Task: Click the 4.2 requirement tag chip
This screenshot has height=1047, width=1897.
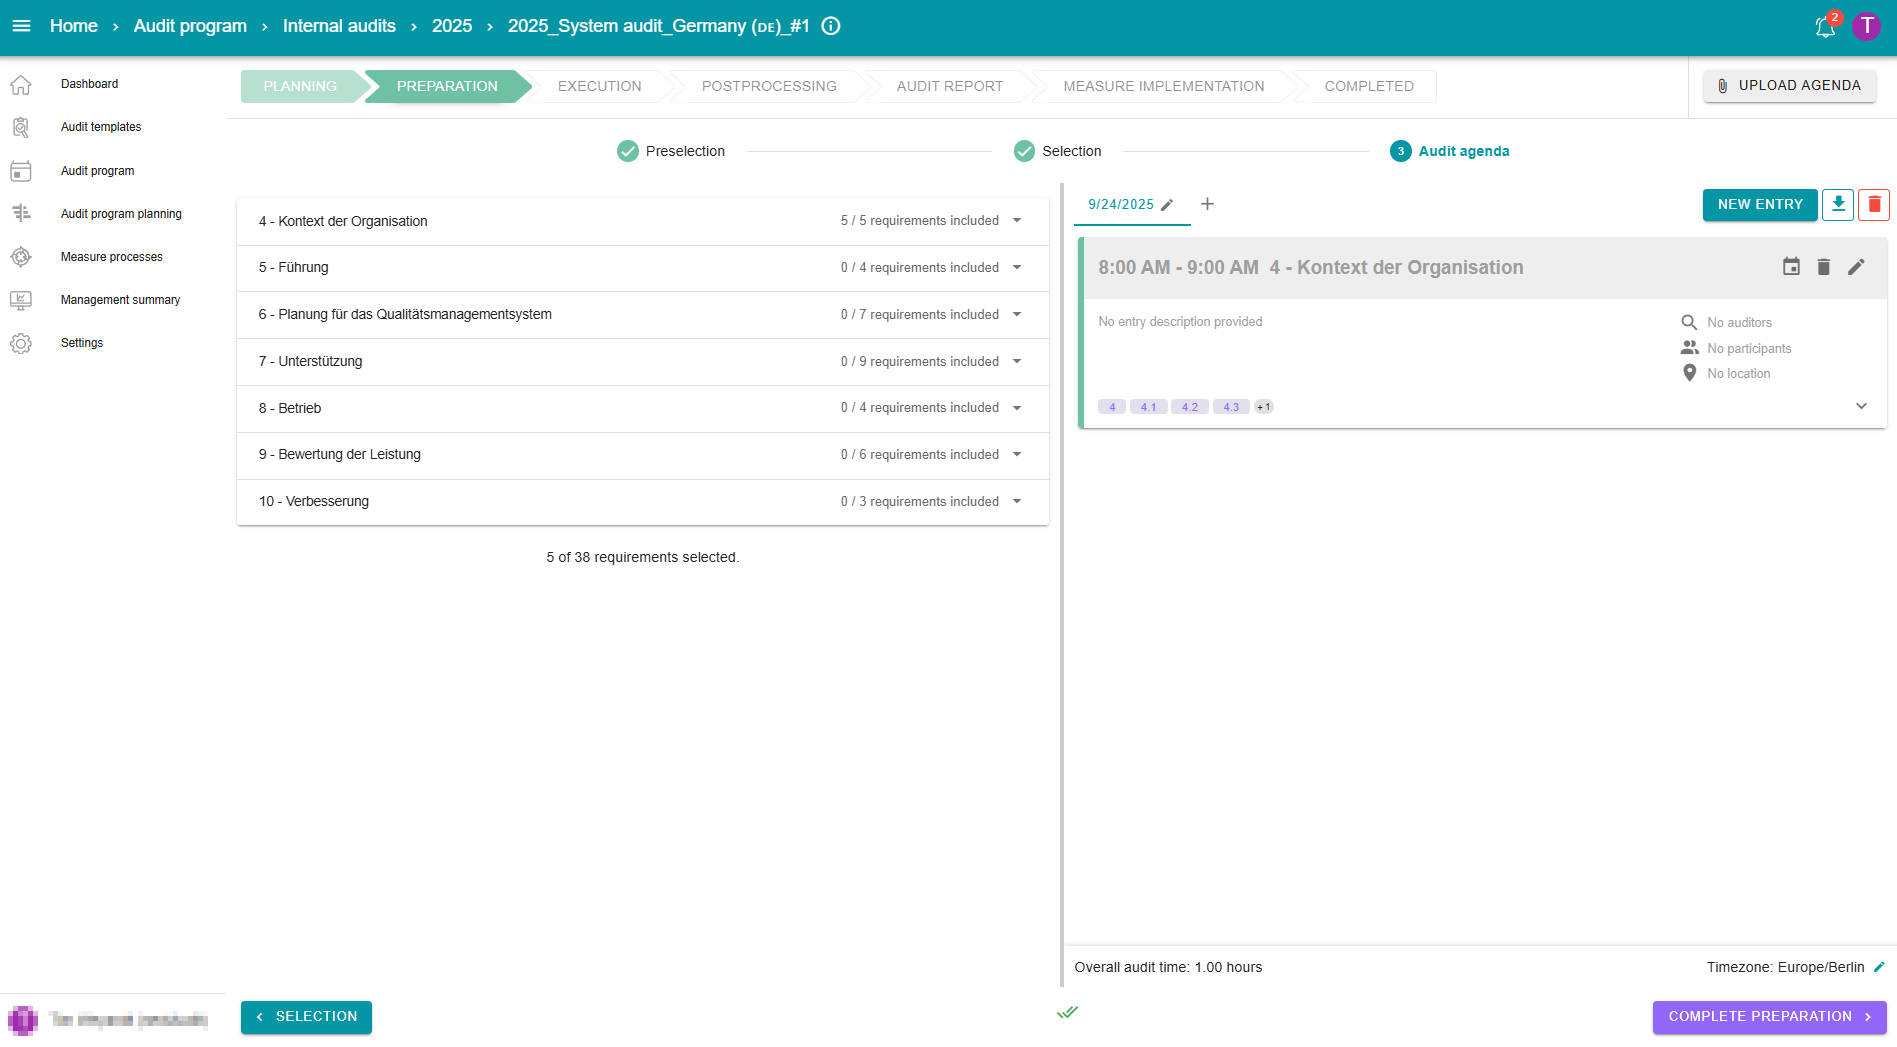Action: point(1189,407)
